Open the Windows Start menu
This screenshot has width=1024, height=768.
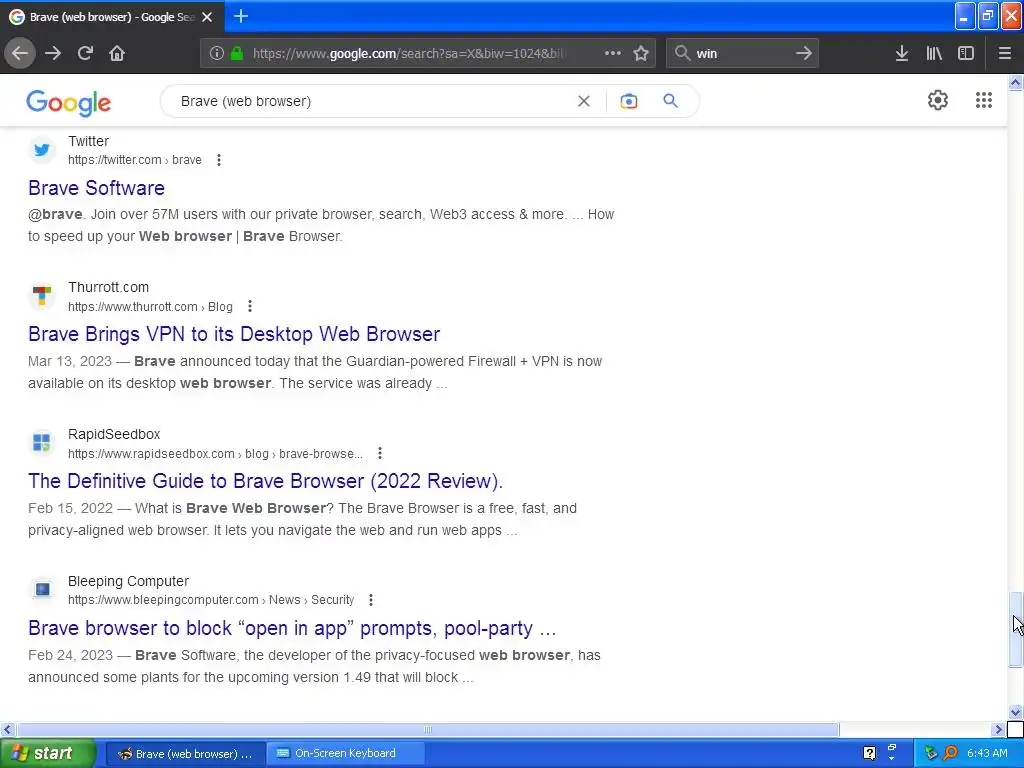tap(47, 754)
